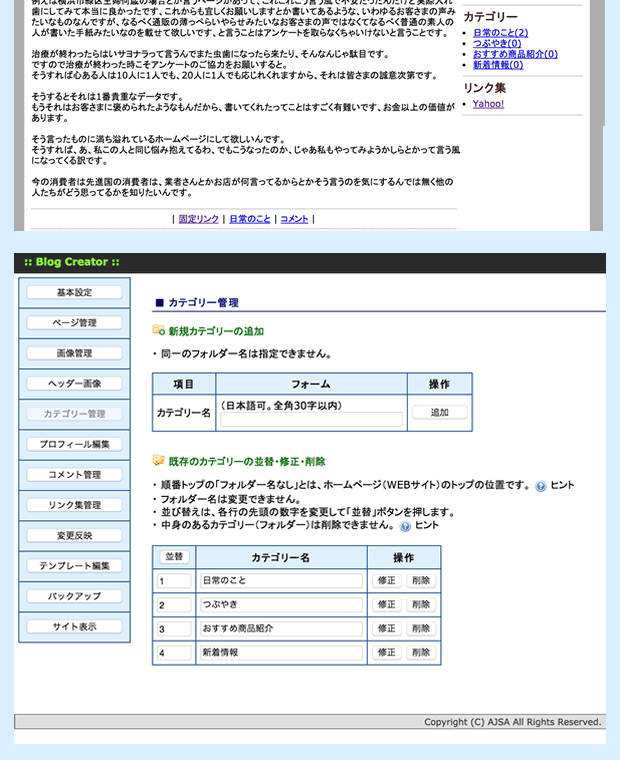
Task: Click the folder icon beside 新規カテゴリーの追加
Action: 159,330
